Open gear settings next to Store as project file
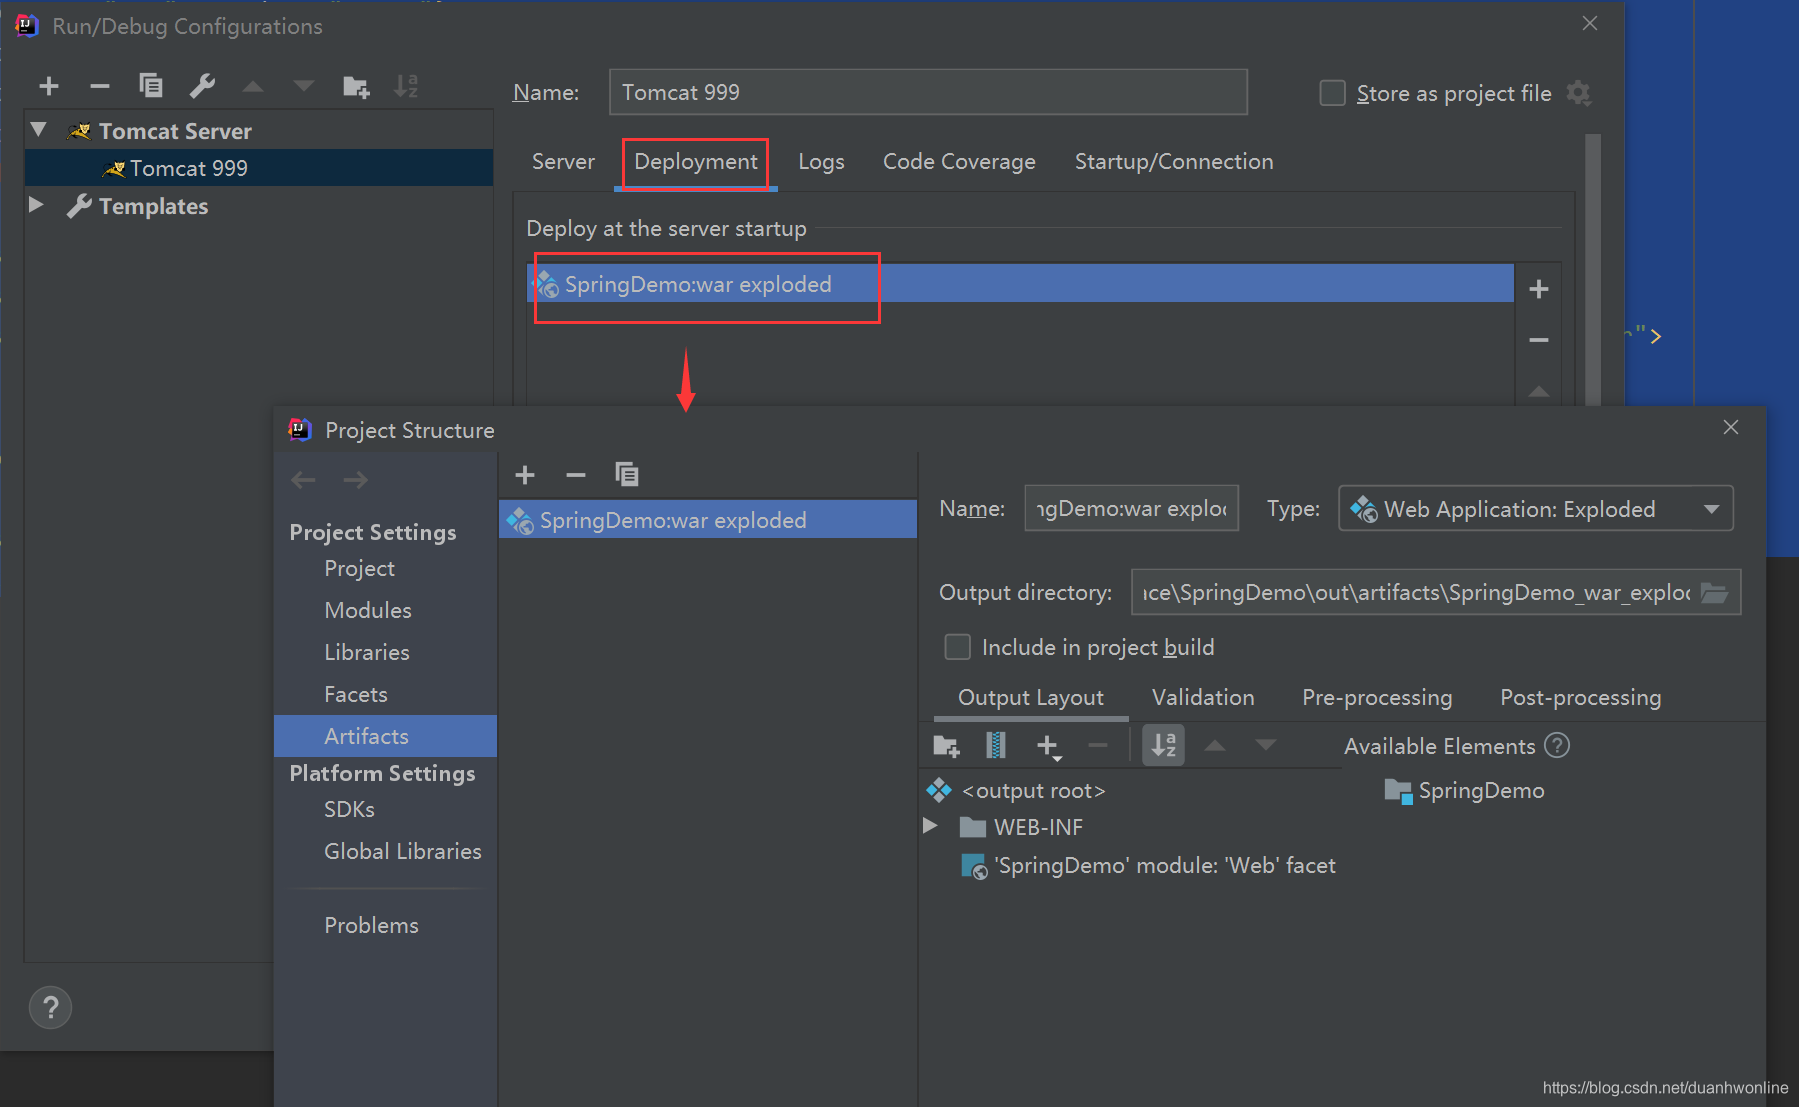This screenshot has width=1799, height=1107. 1579,93
